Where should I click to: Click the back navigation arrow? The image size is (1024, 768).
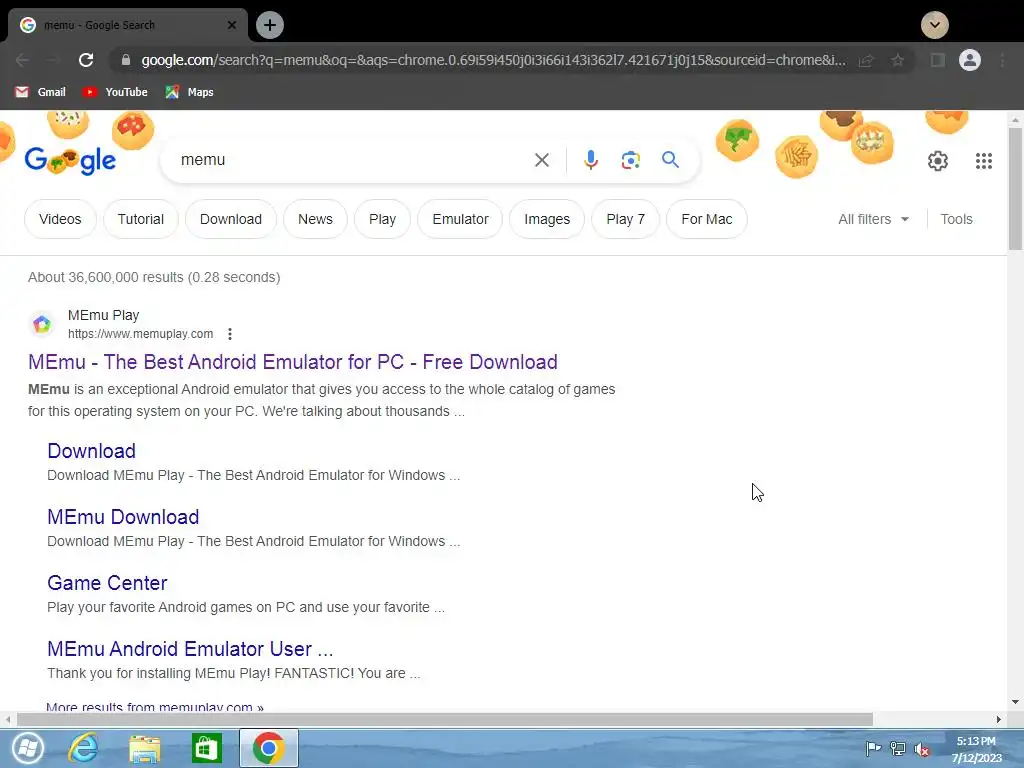22,60
